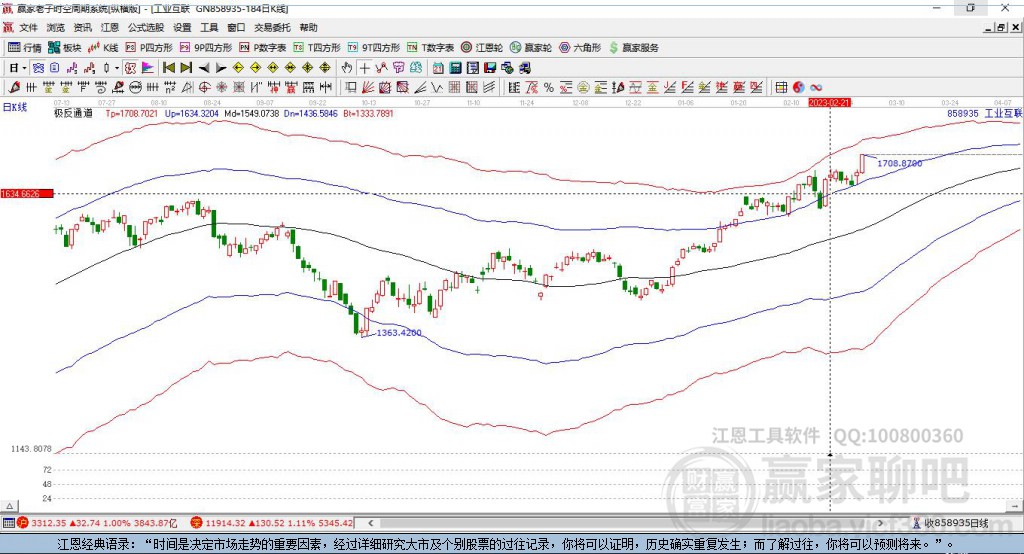Image resolution: width=1024 pixels, height=554 pixels.
Task: Click the blue infinity loop icon
Action: coord(816,88)
